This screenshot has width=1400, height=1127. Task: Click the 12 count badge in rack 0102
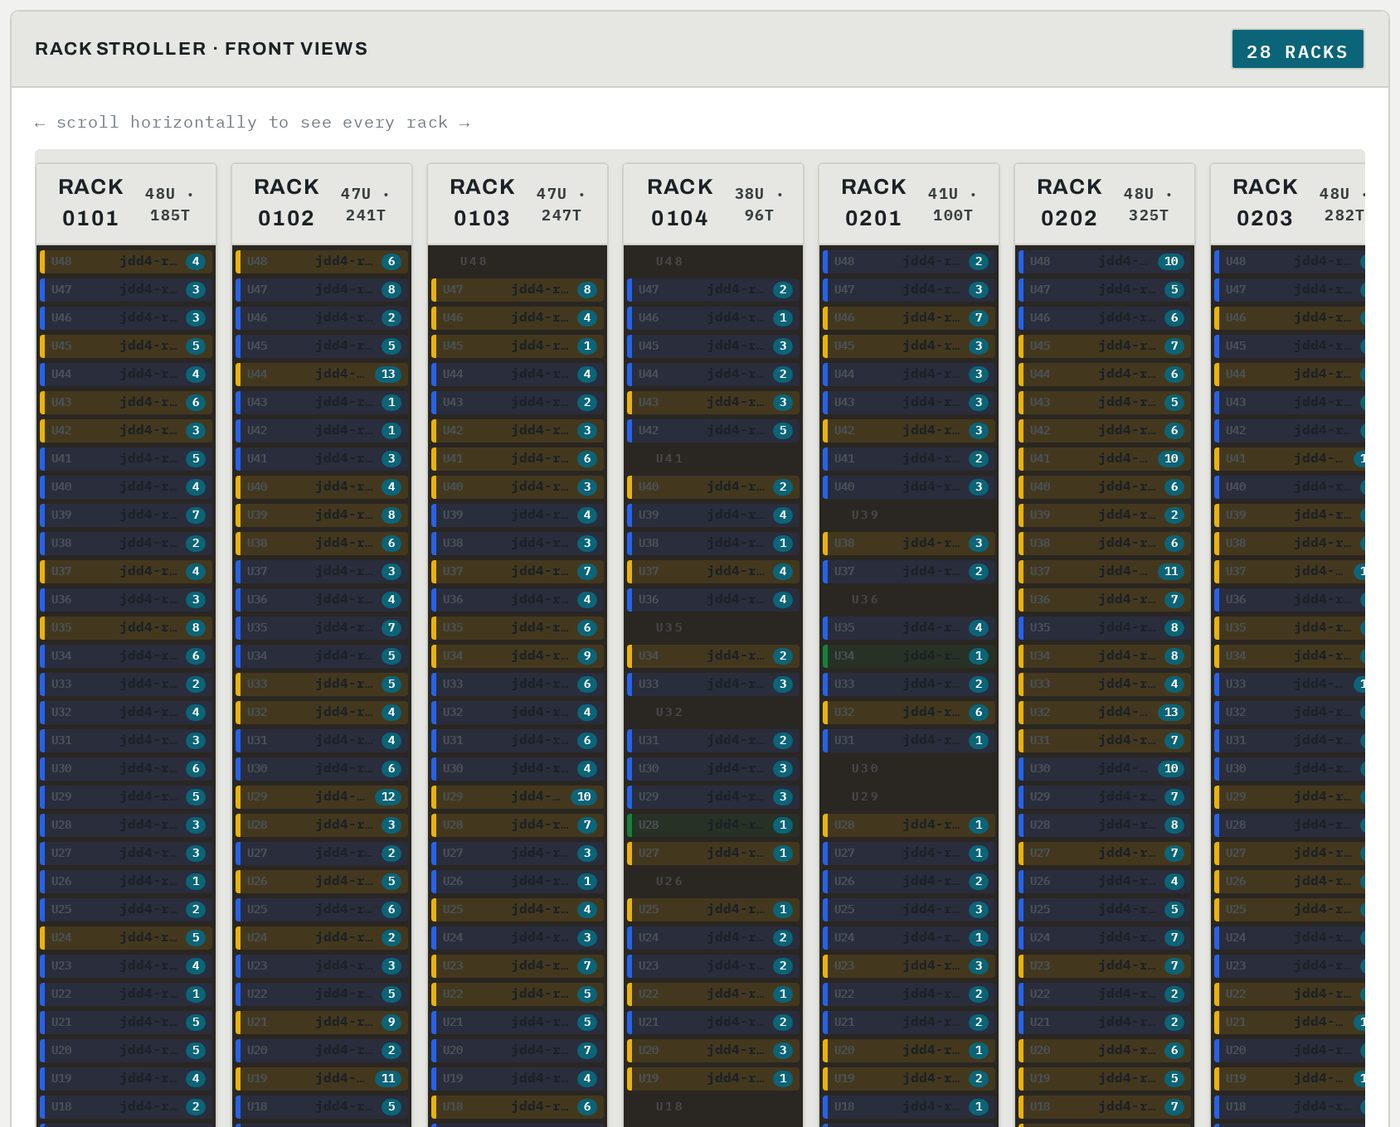(388, 797)
